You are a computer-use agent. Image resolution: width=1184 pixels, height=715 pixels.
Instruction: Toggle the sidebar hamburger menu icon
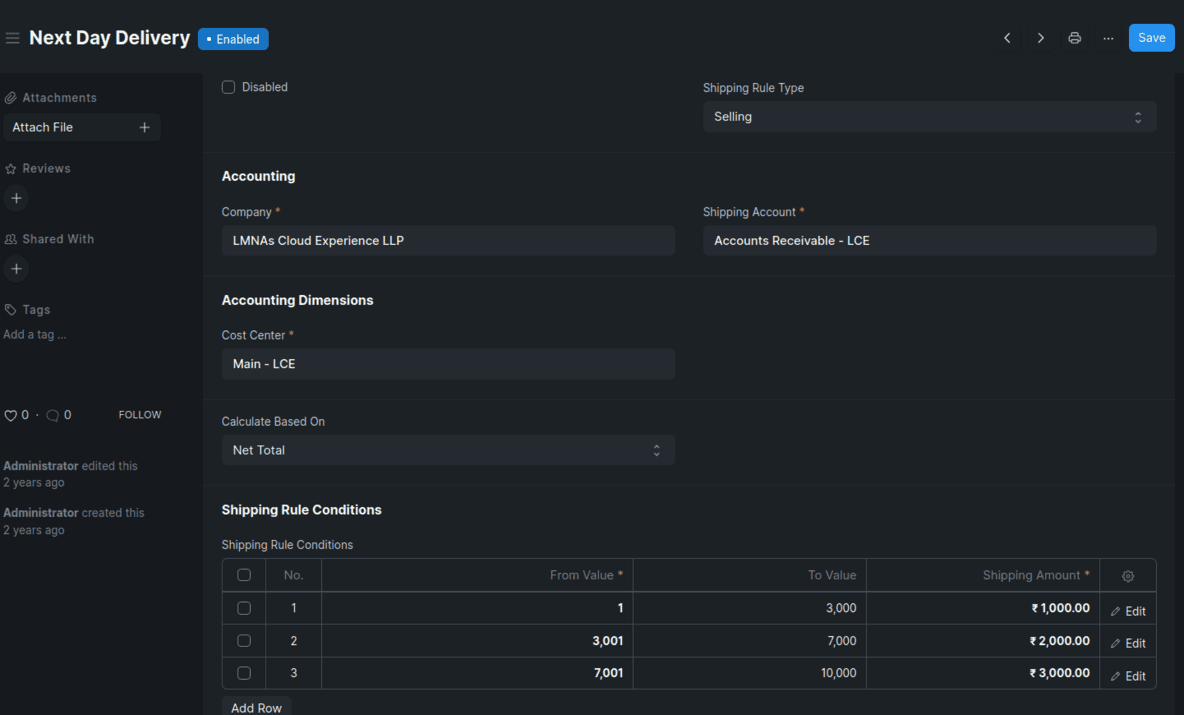click(12, 38)
